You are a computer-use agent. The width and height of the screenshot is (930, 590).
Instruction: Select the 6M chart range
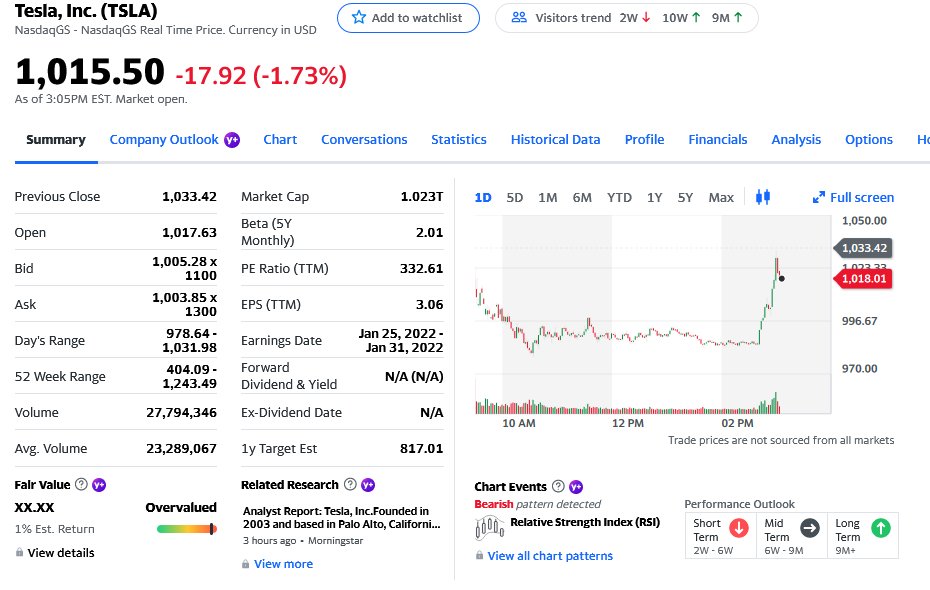pos(582,197)
